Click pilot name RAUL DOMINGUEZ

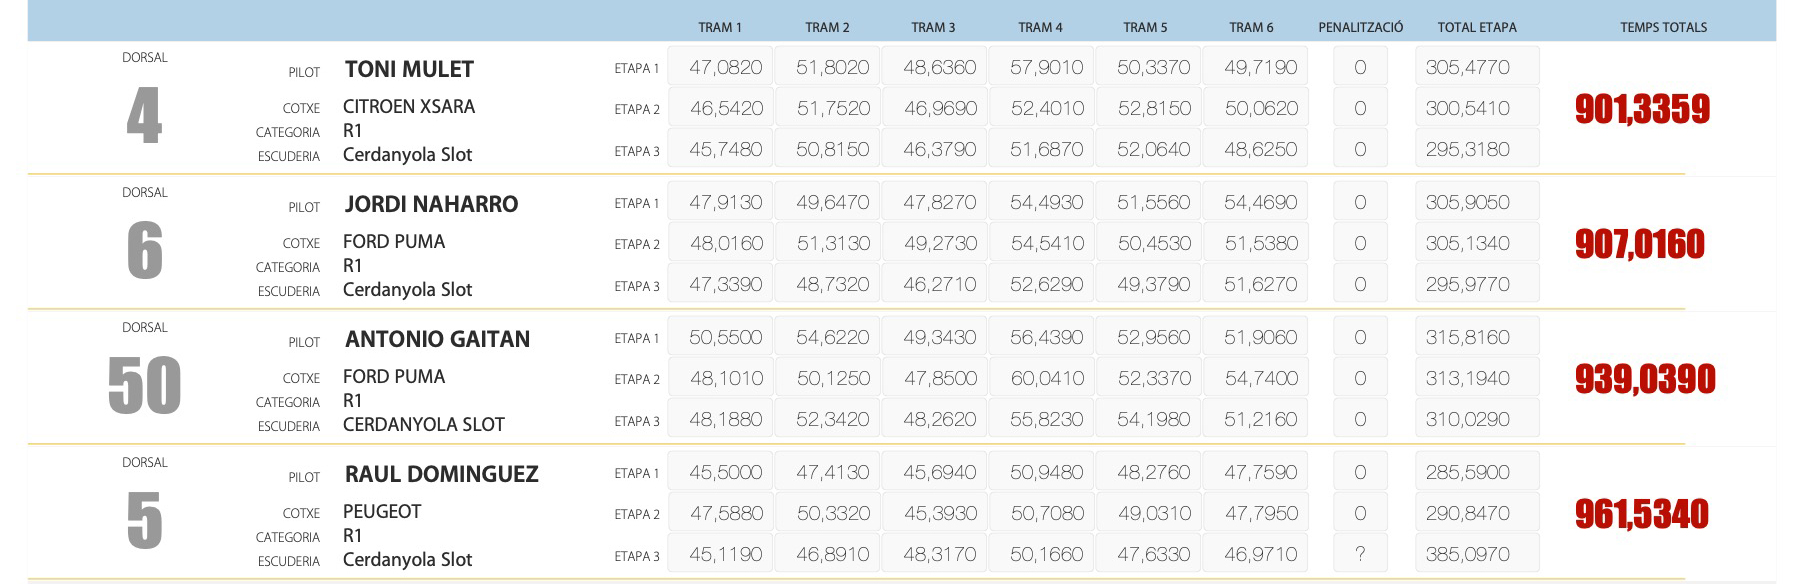pos(441,474)
